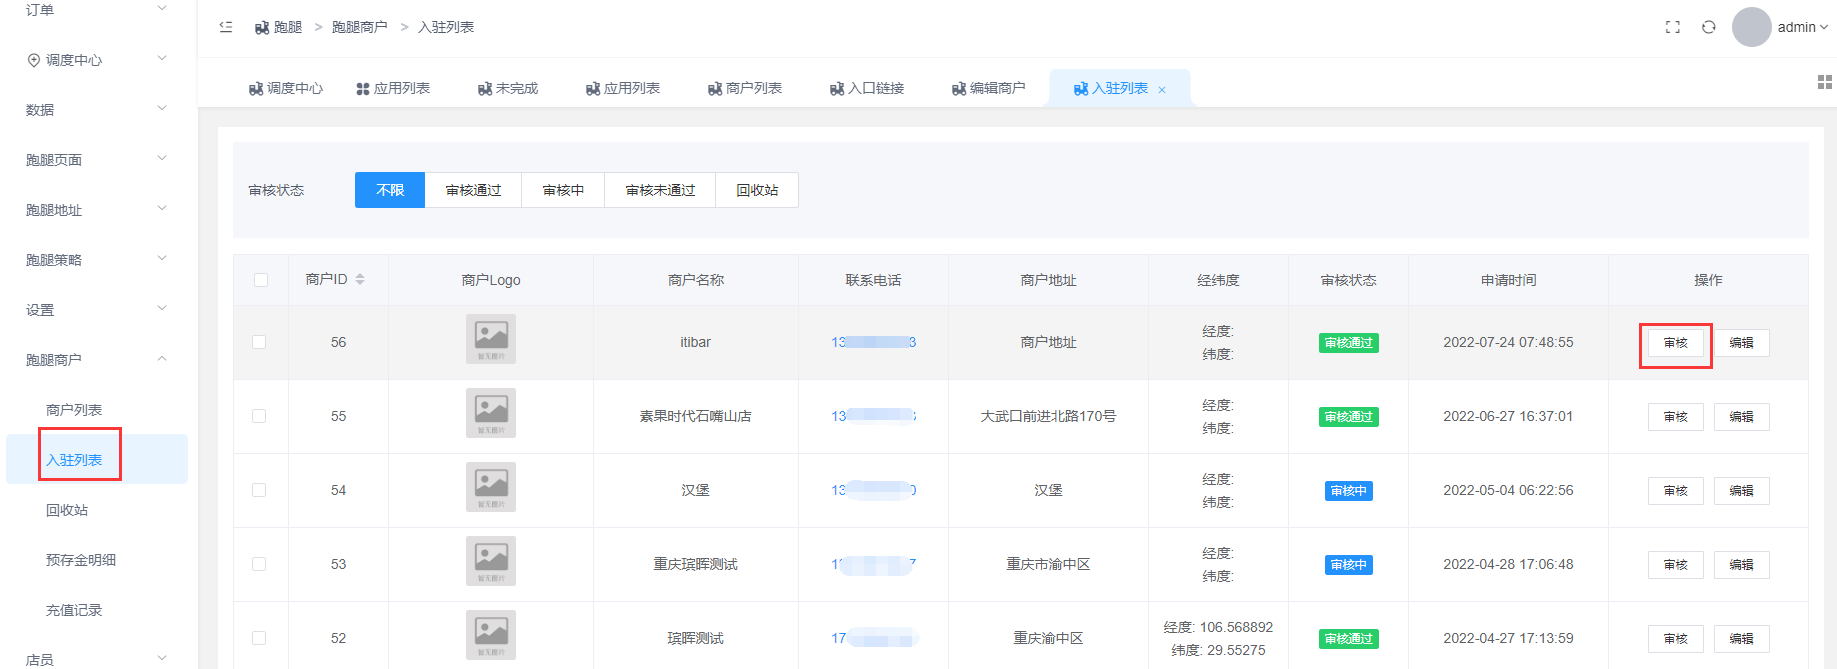Click 编辑 button for merchant itibar
Viewport: 1837px width, 669px height.
(x=1741, y=343)
